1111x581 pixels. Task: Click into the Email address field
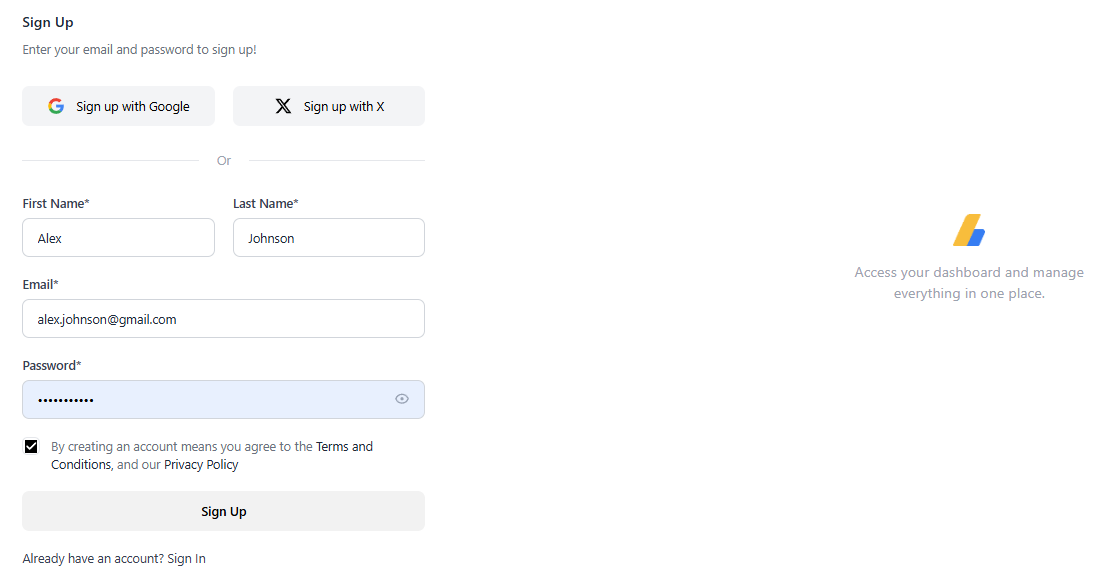coord(223,319)
